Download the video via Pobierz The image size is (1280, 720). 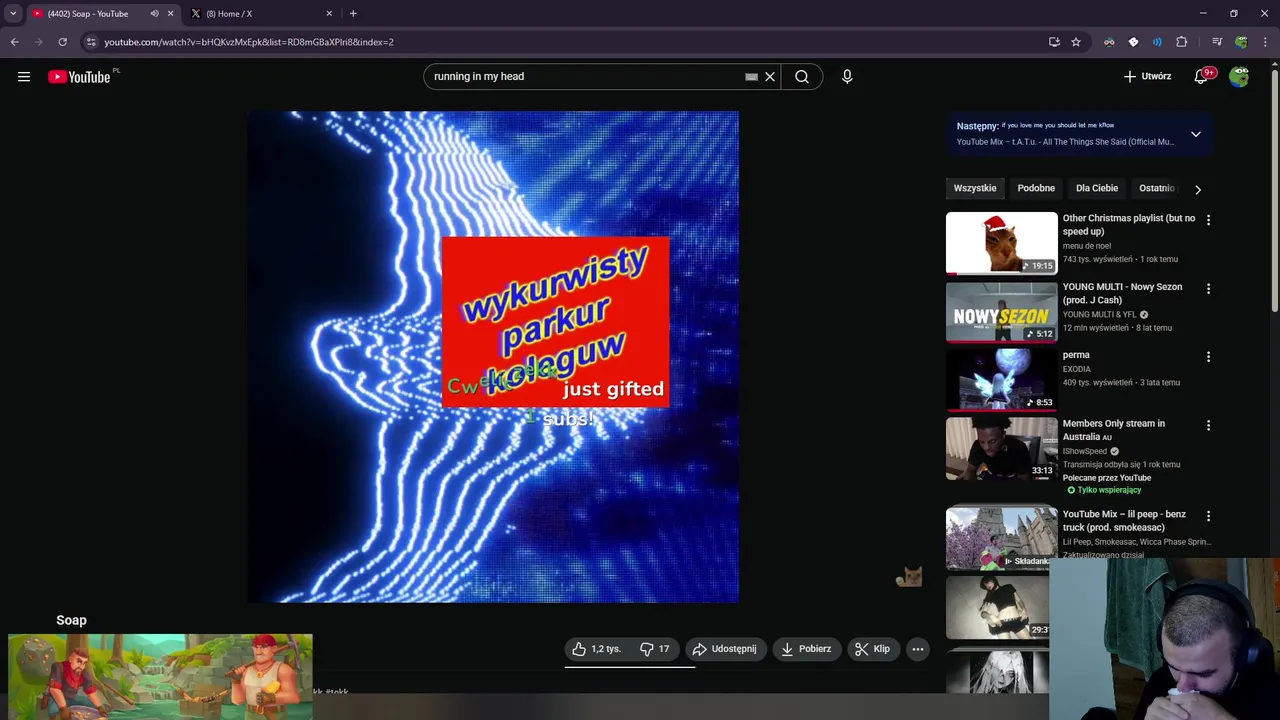tap(806, 649)
